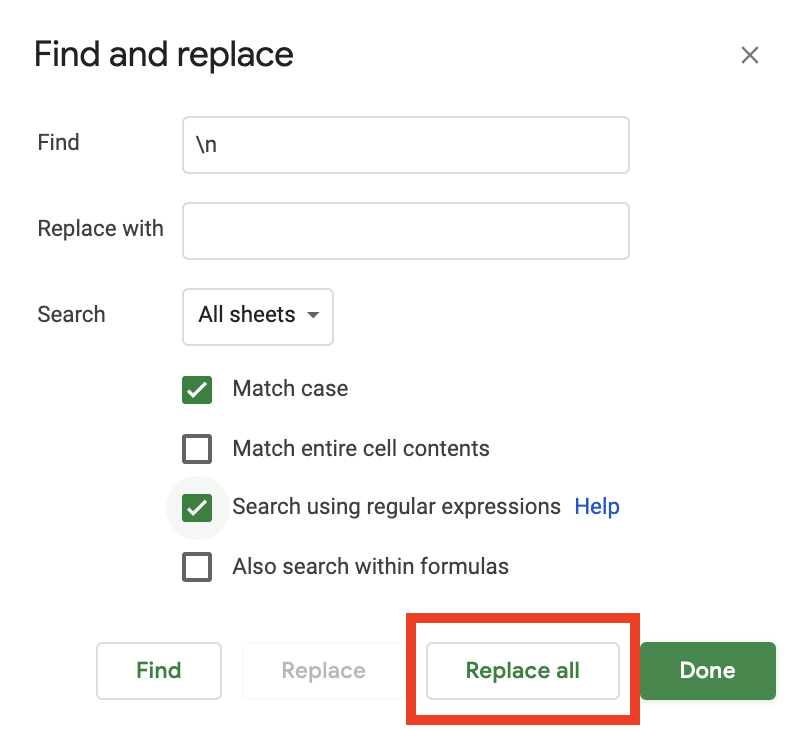Click the Find button

[158, 671]
